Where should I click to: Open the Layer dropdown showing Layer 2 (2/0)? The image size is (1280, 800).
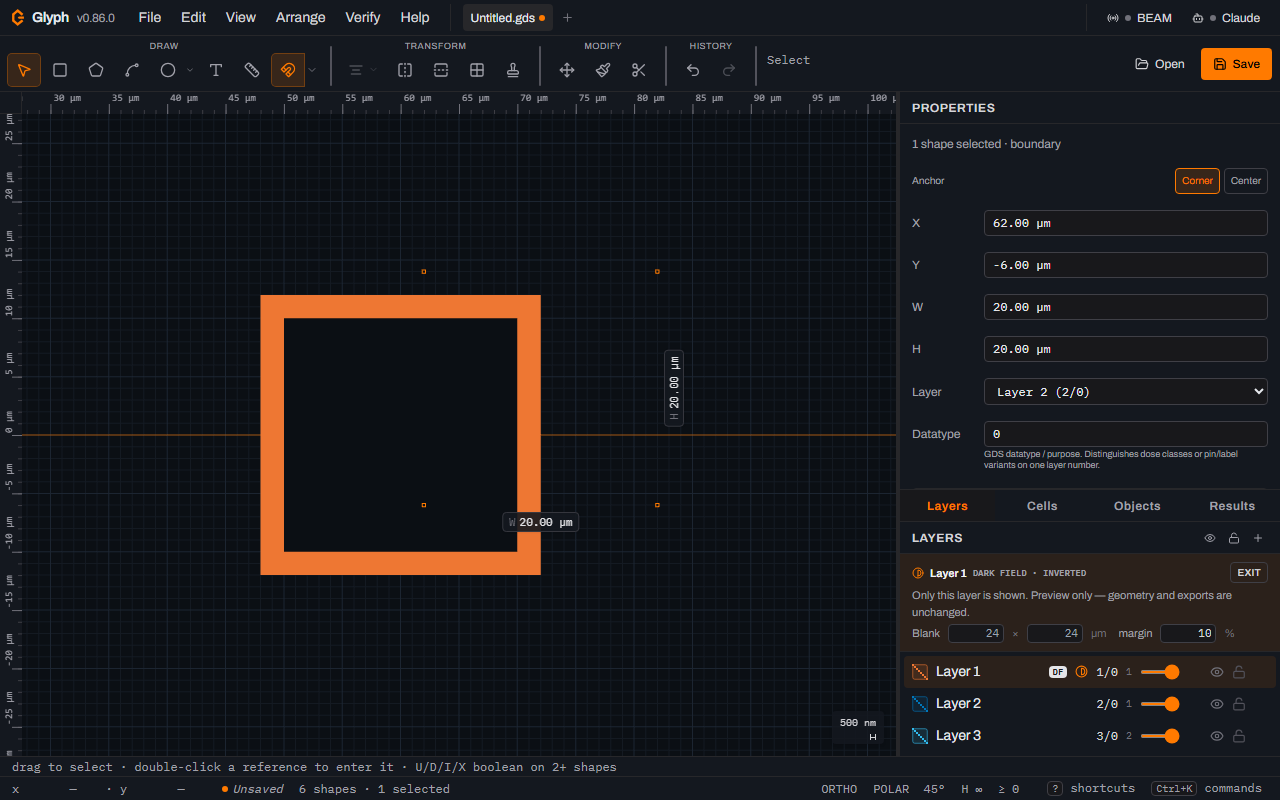point(1126,392)
